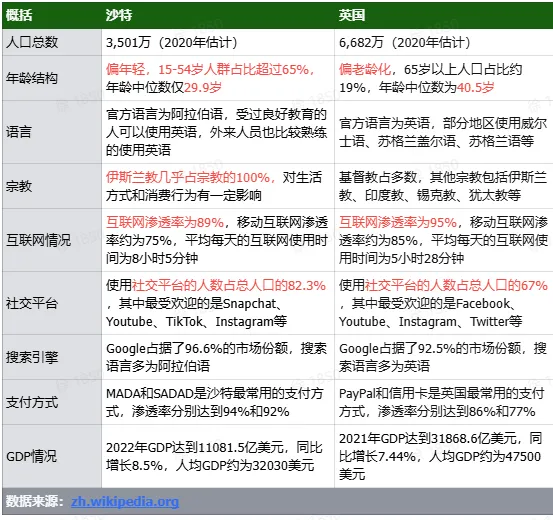The height and width of the screenshot is (520, 553).
Task: Click the 2022年GDP达到11081.5亿美元 cell
Action: [218, 456]
